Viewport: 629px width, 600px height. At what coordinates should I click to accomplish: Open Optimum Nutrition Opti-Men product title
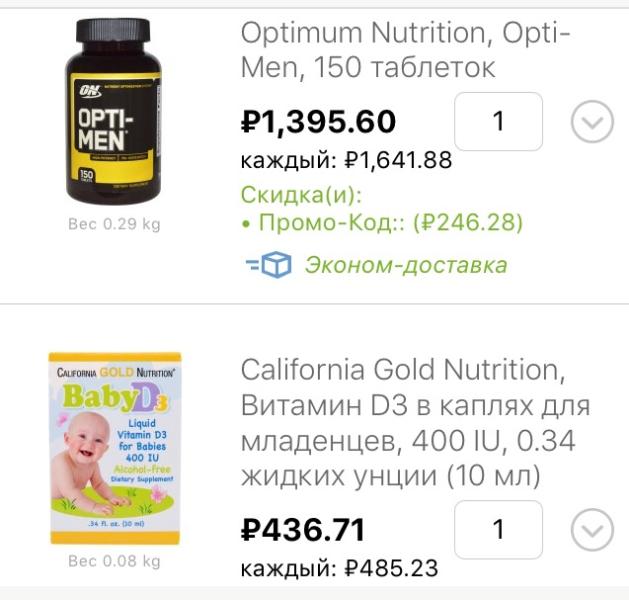coord(405,50)
